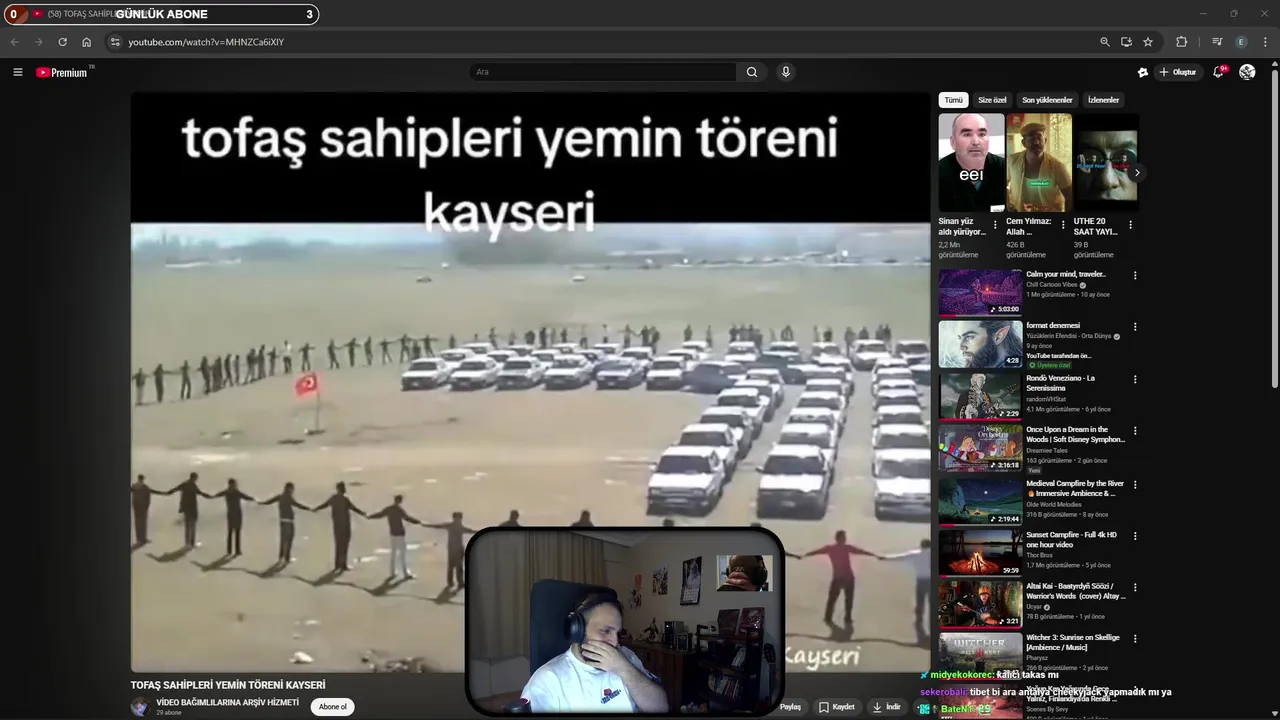
Task: Open browser home page icon
Action: coord(87,42)
